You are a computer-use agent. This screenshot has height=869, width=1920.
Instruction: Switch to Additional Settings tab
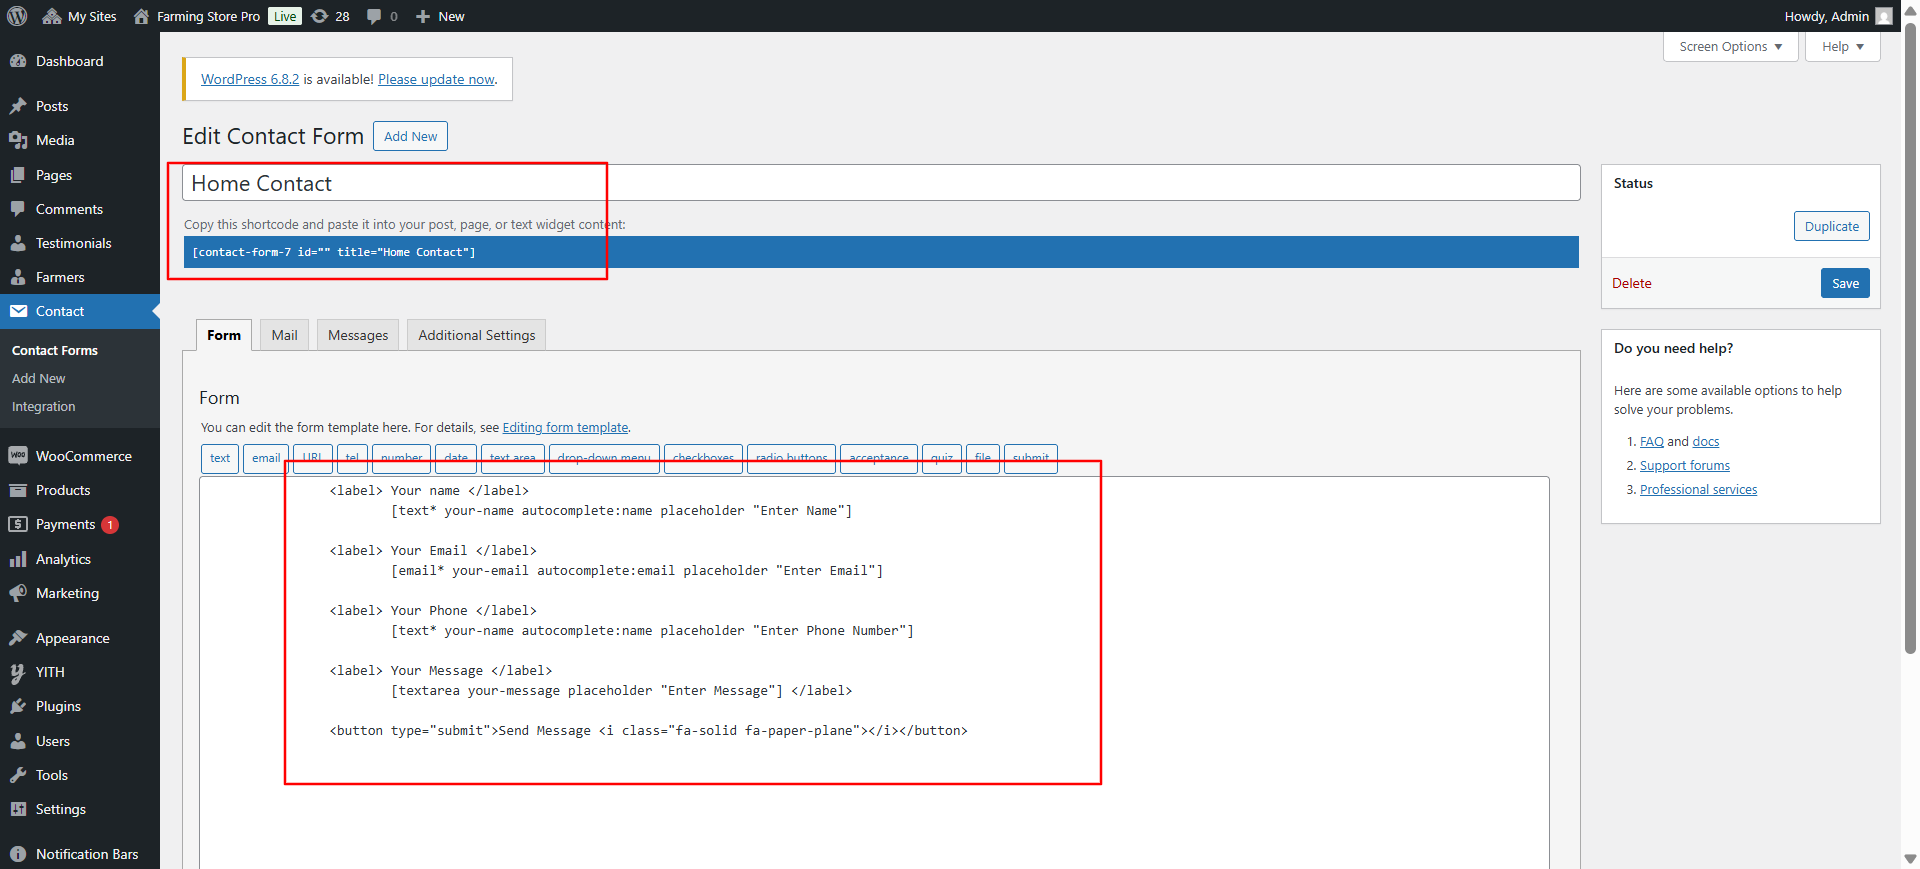point(476,335)
